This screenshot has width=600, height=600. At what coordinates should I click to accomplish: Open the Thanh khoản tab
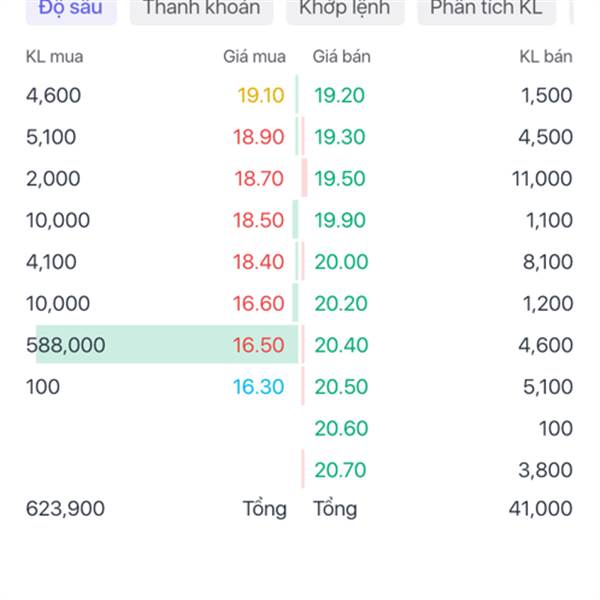(202, 9)
